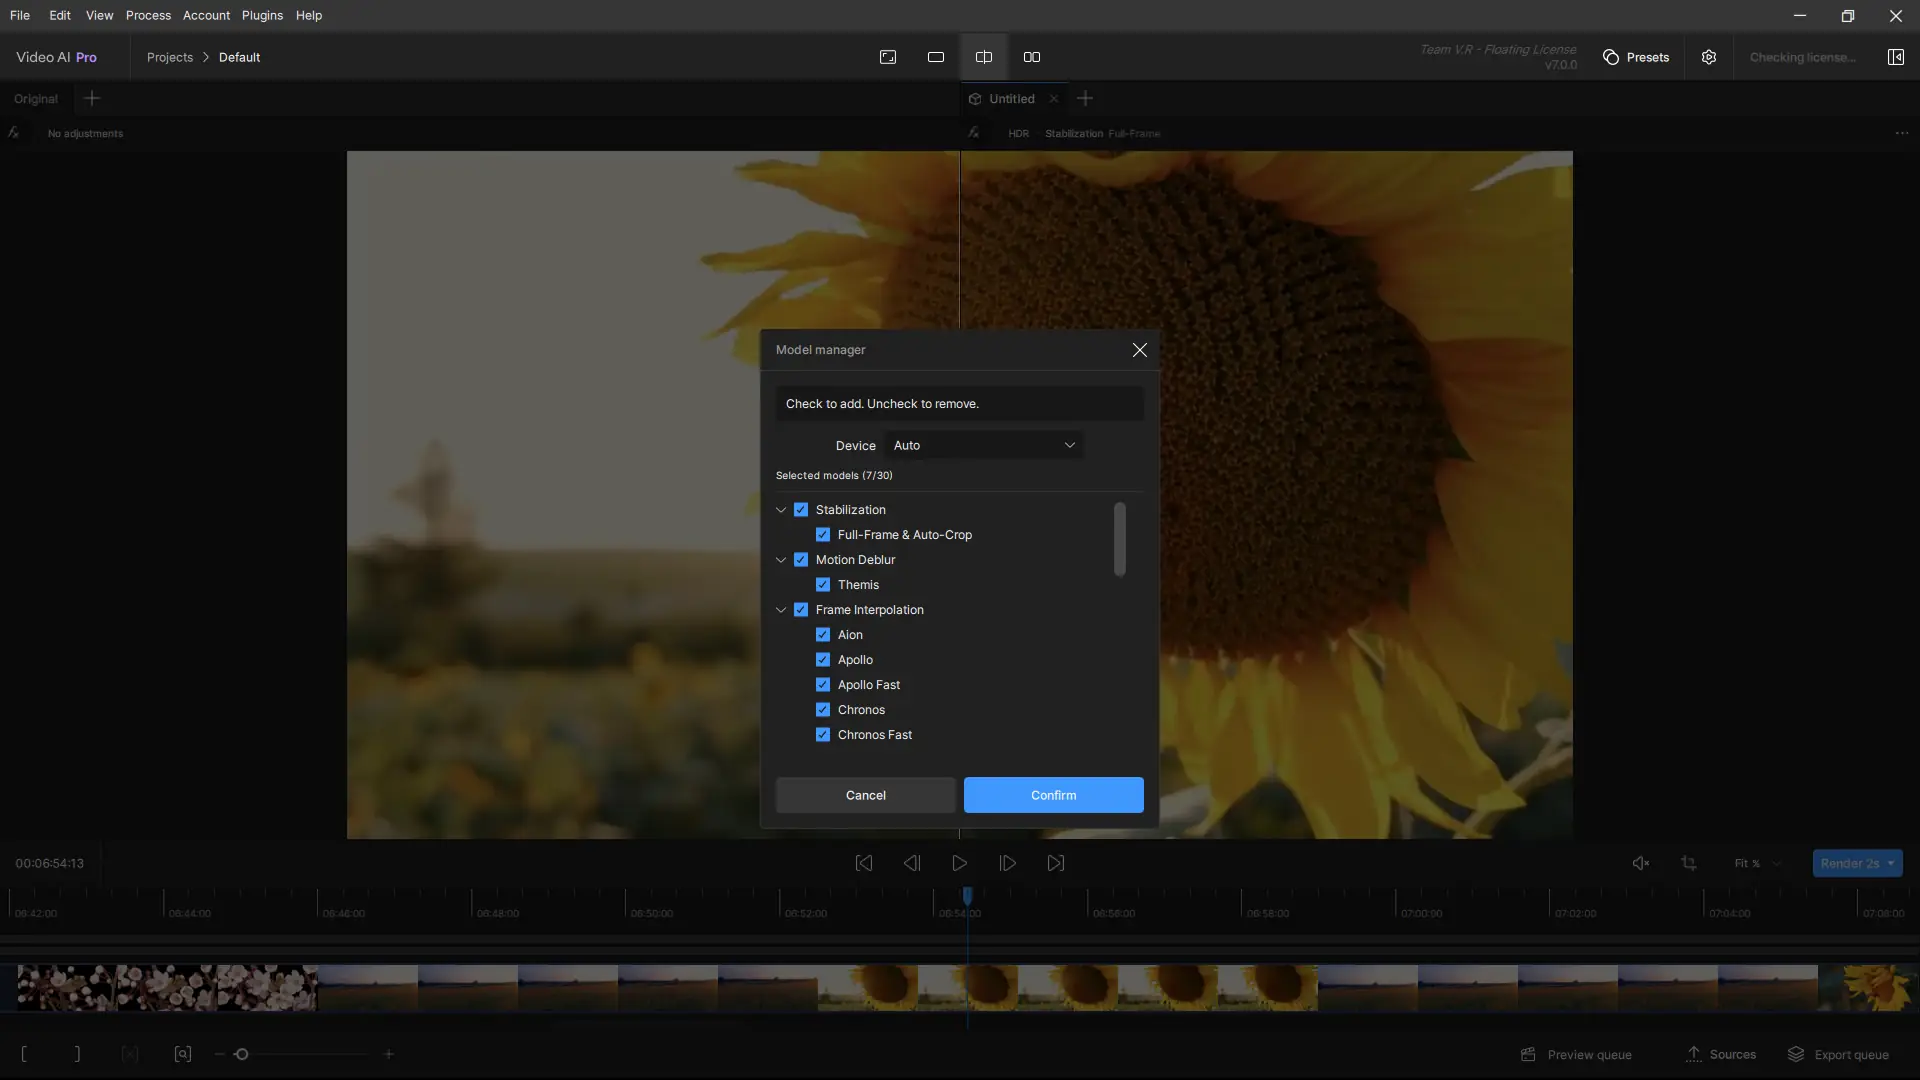Screen dimensions: 1920x1080
Task: Collapse the Frame Interpolation section
Action: click(781, 609)
